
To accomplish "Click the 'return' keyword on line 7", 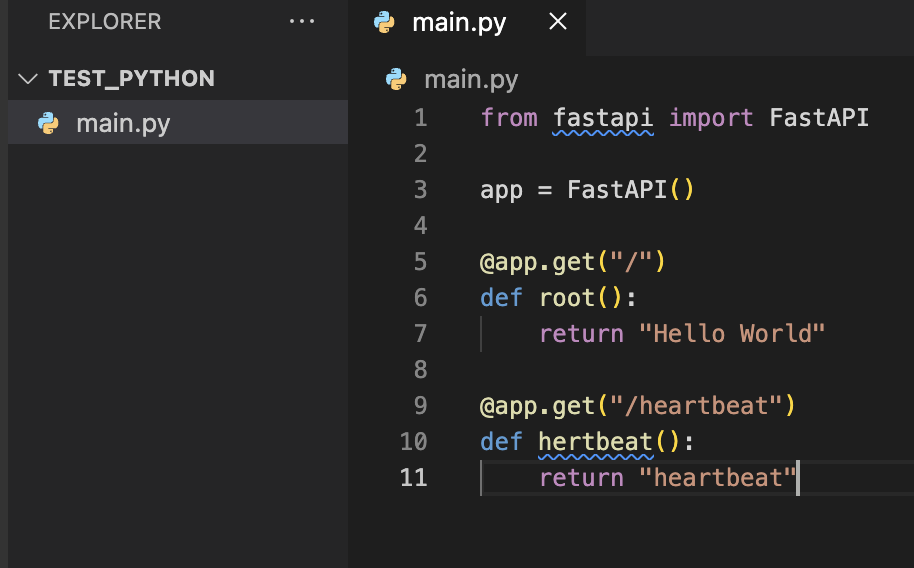I will (581, 334).
